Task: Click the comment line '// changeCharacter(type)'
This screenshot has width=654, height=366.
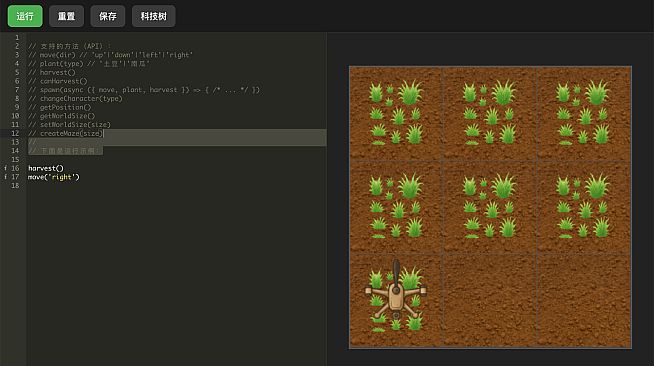Action: click(x=75, y=98)
